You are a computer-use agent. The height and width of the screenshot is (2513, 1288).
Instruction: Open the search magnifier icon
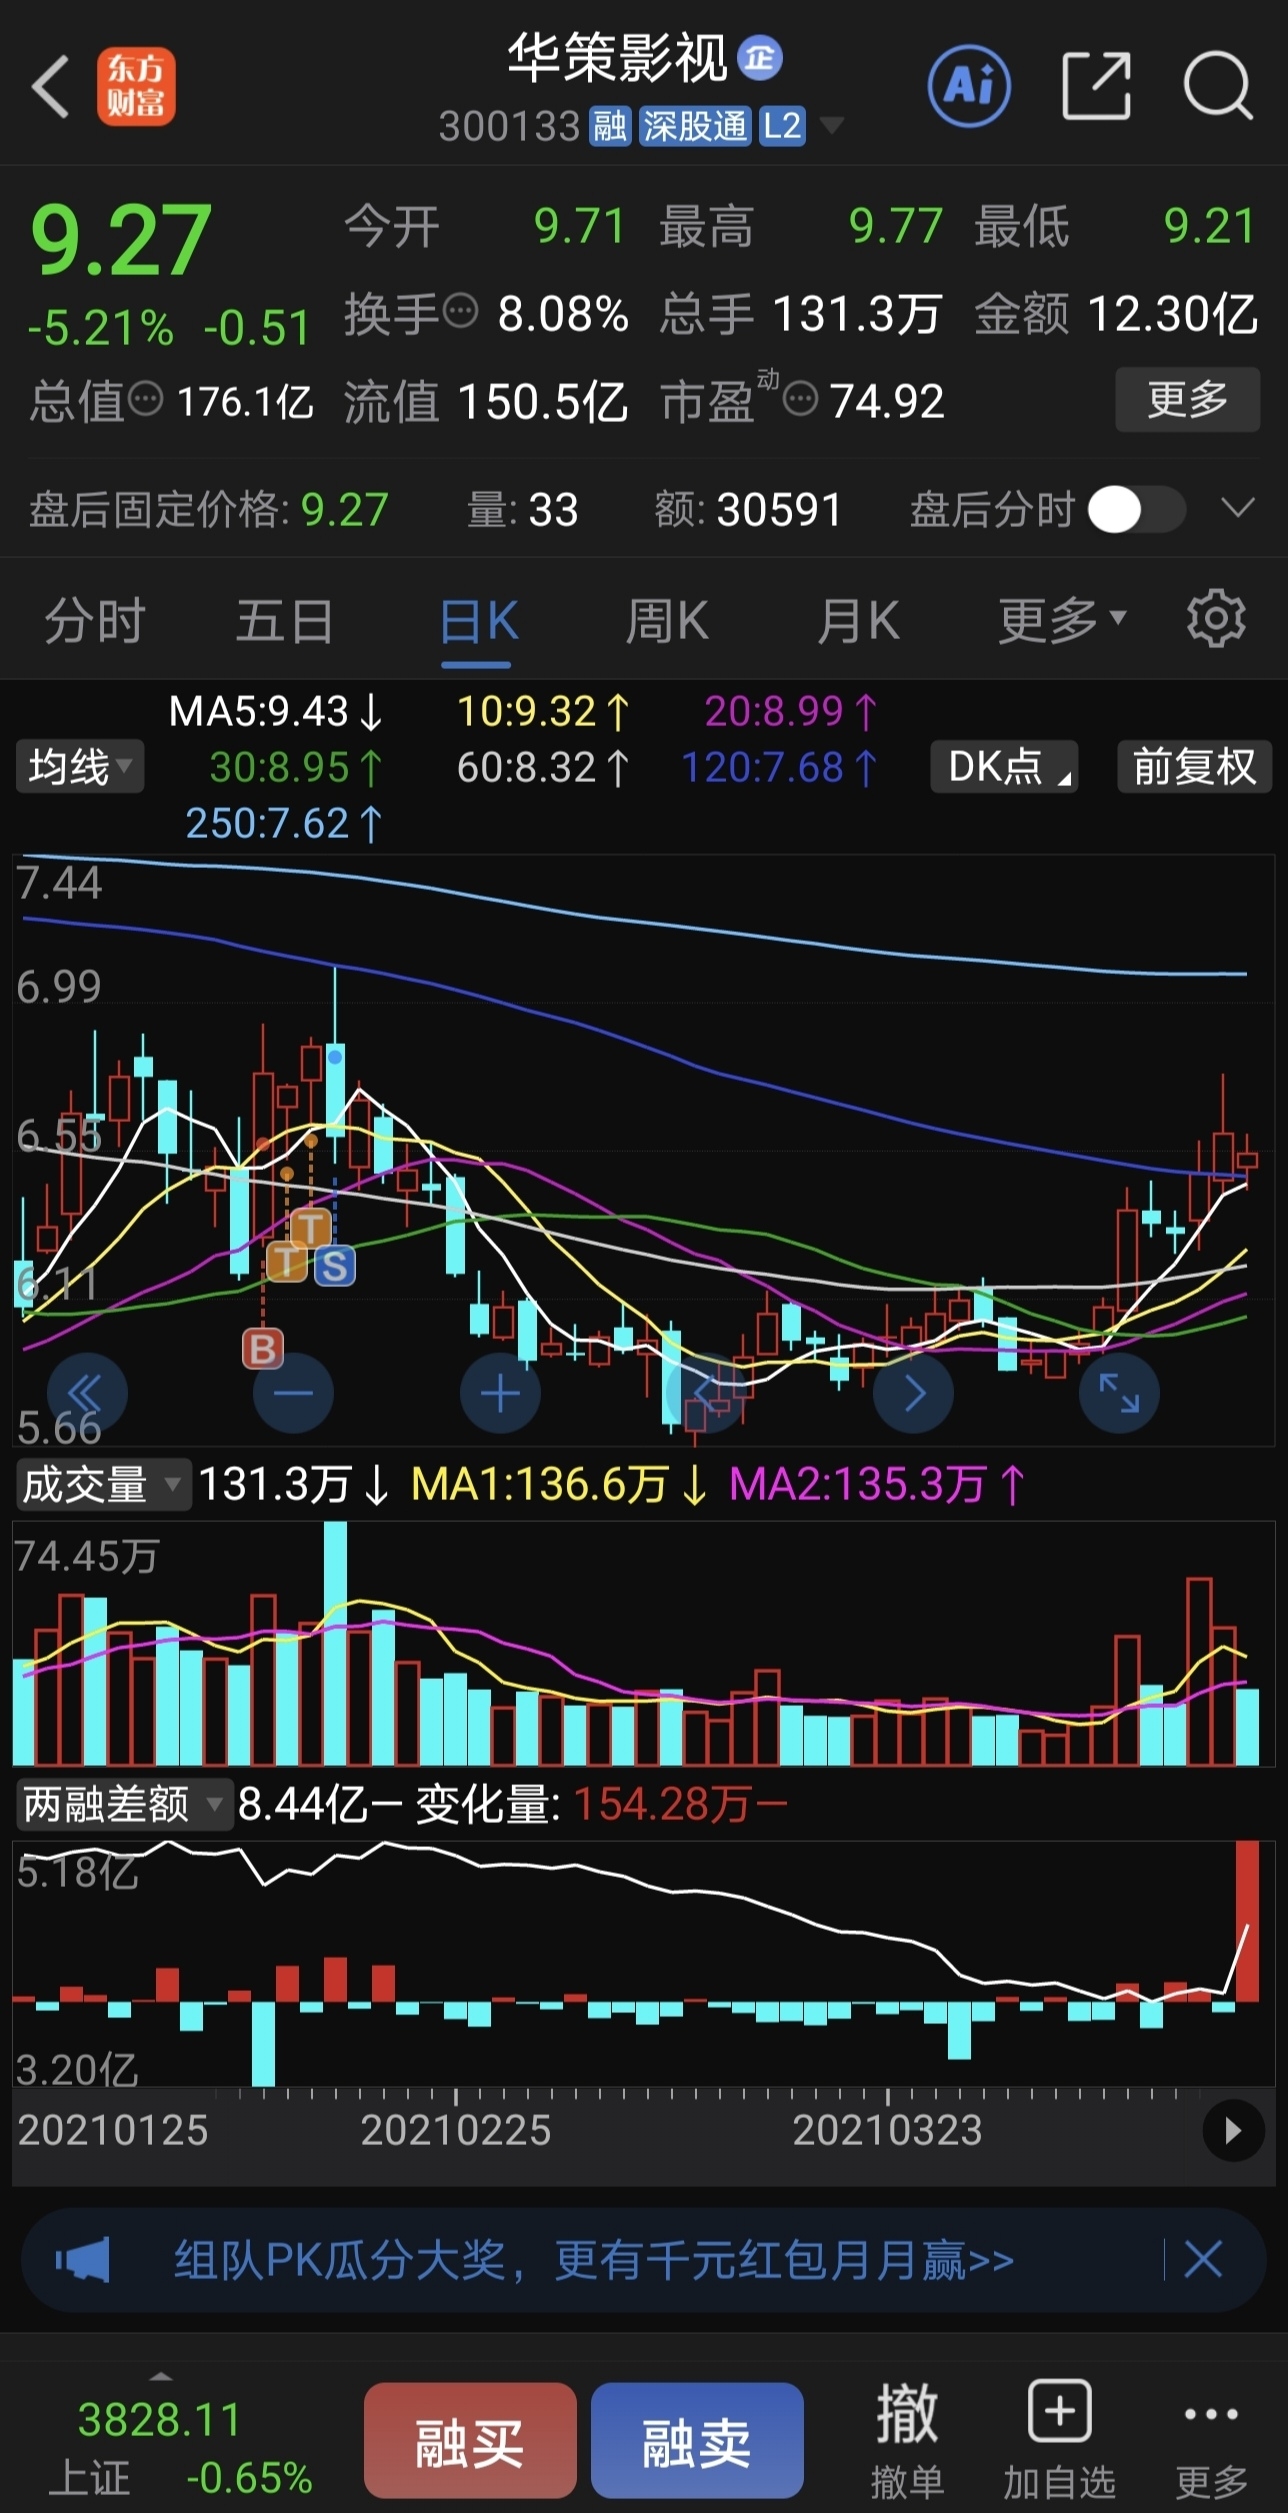[1218, 86]
